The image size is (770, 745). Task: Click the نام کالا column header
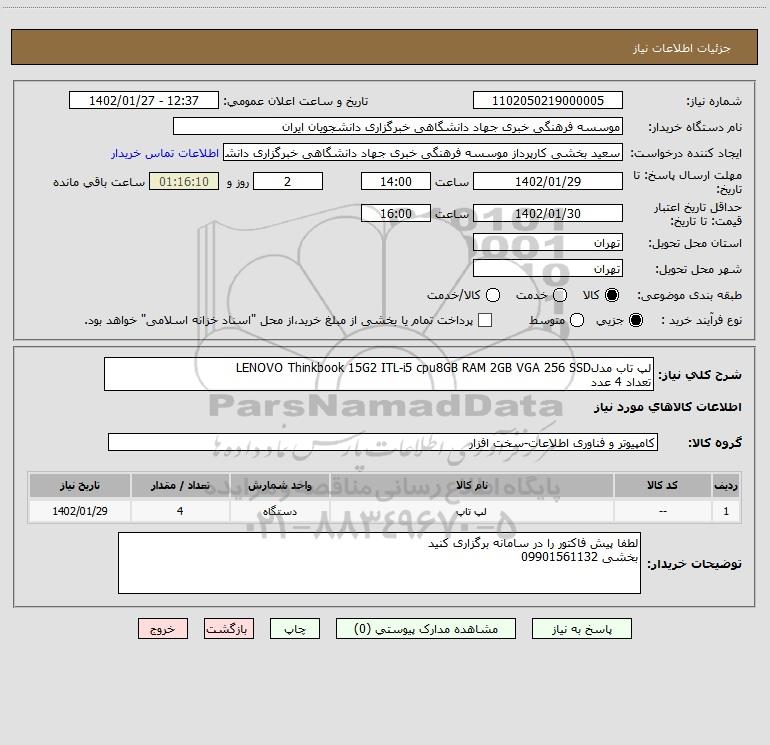[471, 486]
